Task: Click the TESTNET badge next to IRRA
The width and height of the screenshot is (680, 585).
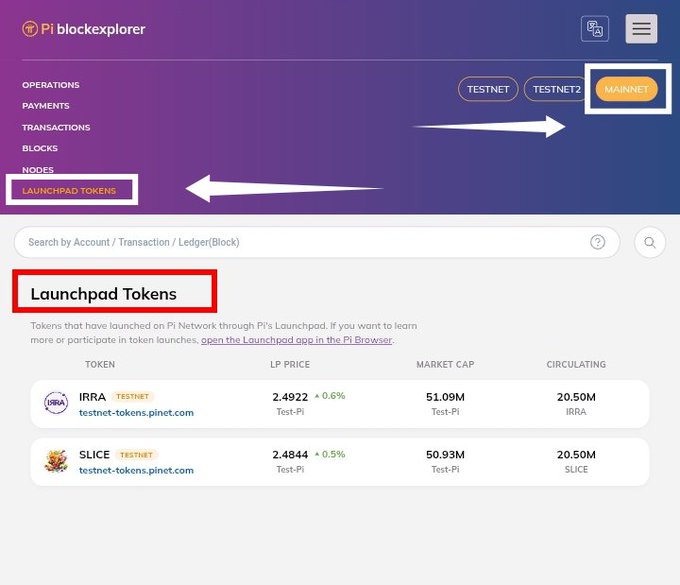Action: coord(133,396)
